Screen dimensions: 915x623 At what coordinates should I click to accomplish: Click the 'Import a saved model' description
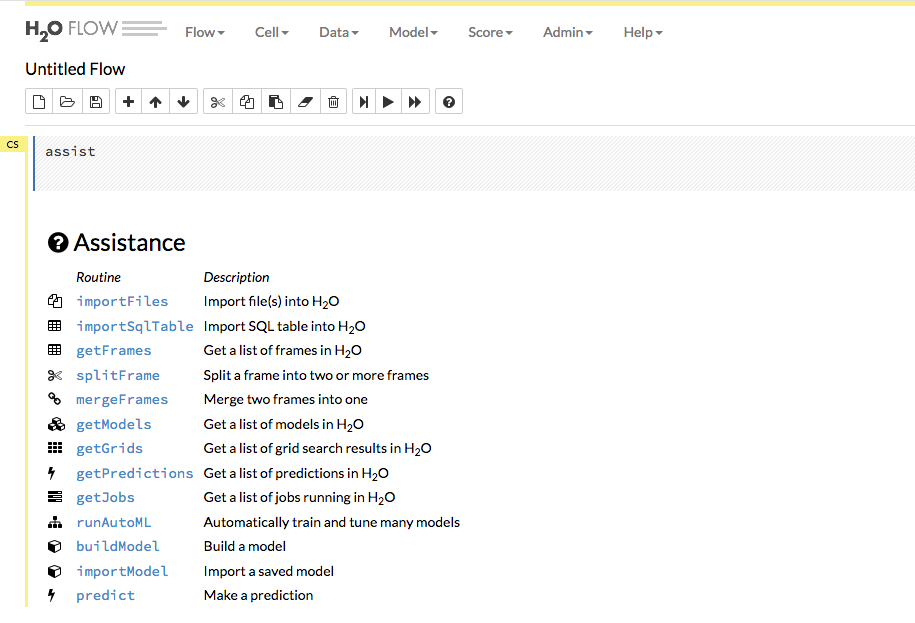(268, 571)
